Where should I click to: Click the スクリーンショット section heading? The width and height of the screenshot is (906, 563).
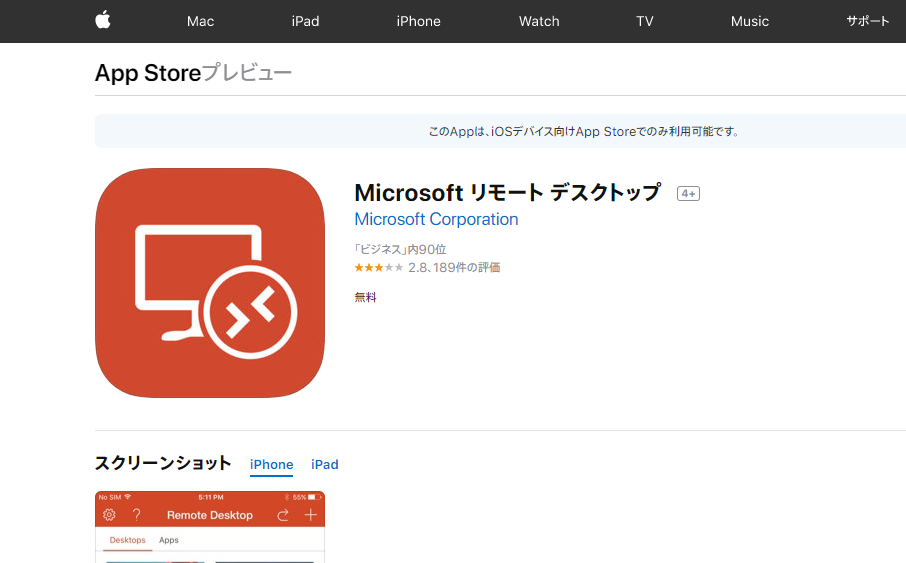[x=163, y=463]
